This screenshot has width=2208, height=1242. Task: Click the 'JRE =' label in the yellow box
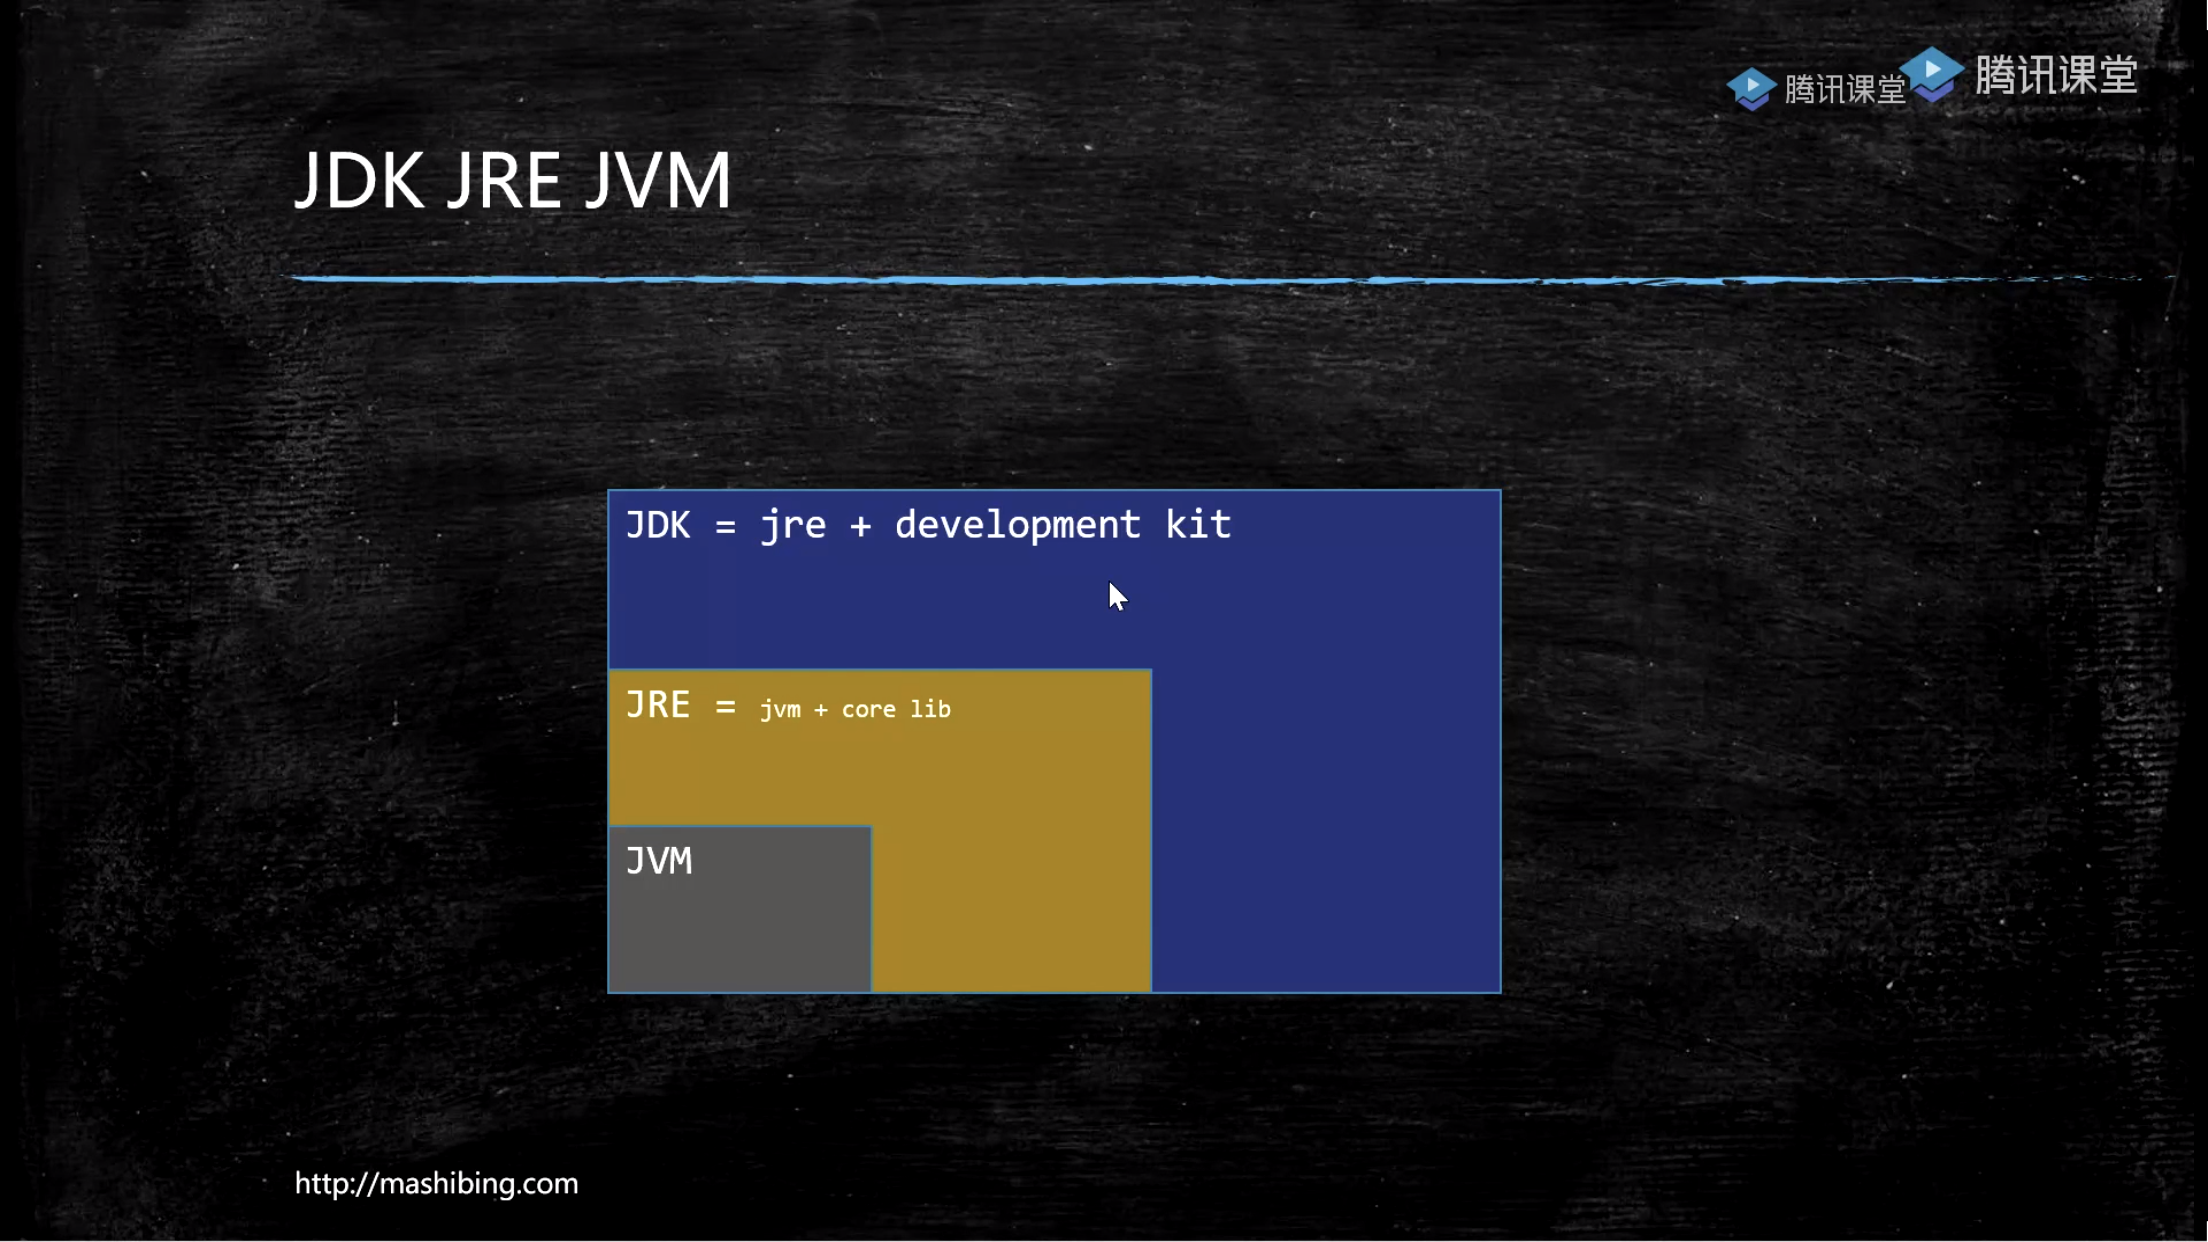(680, 705)
